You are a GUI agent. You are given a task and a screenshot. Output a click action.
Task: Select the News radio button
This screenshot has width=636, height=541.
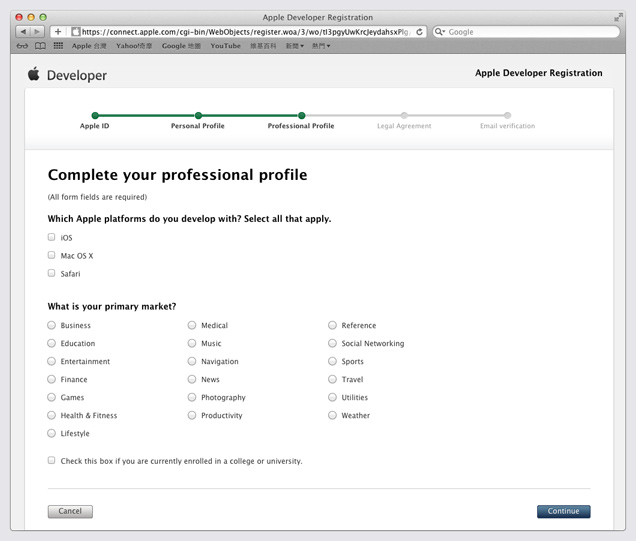point(192,379)
